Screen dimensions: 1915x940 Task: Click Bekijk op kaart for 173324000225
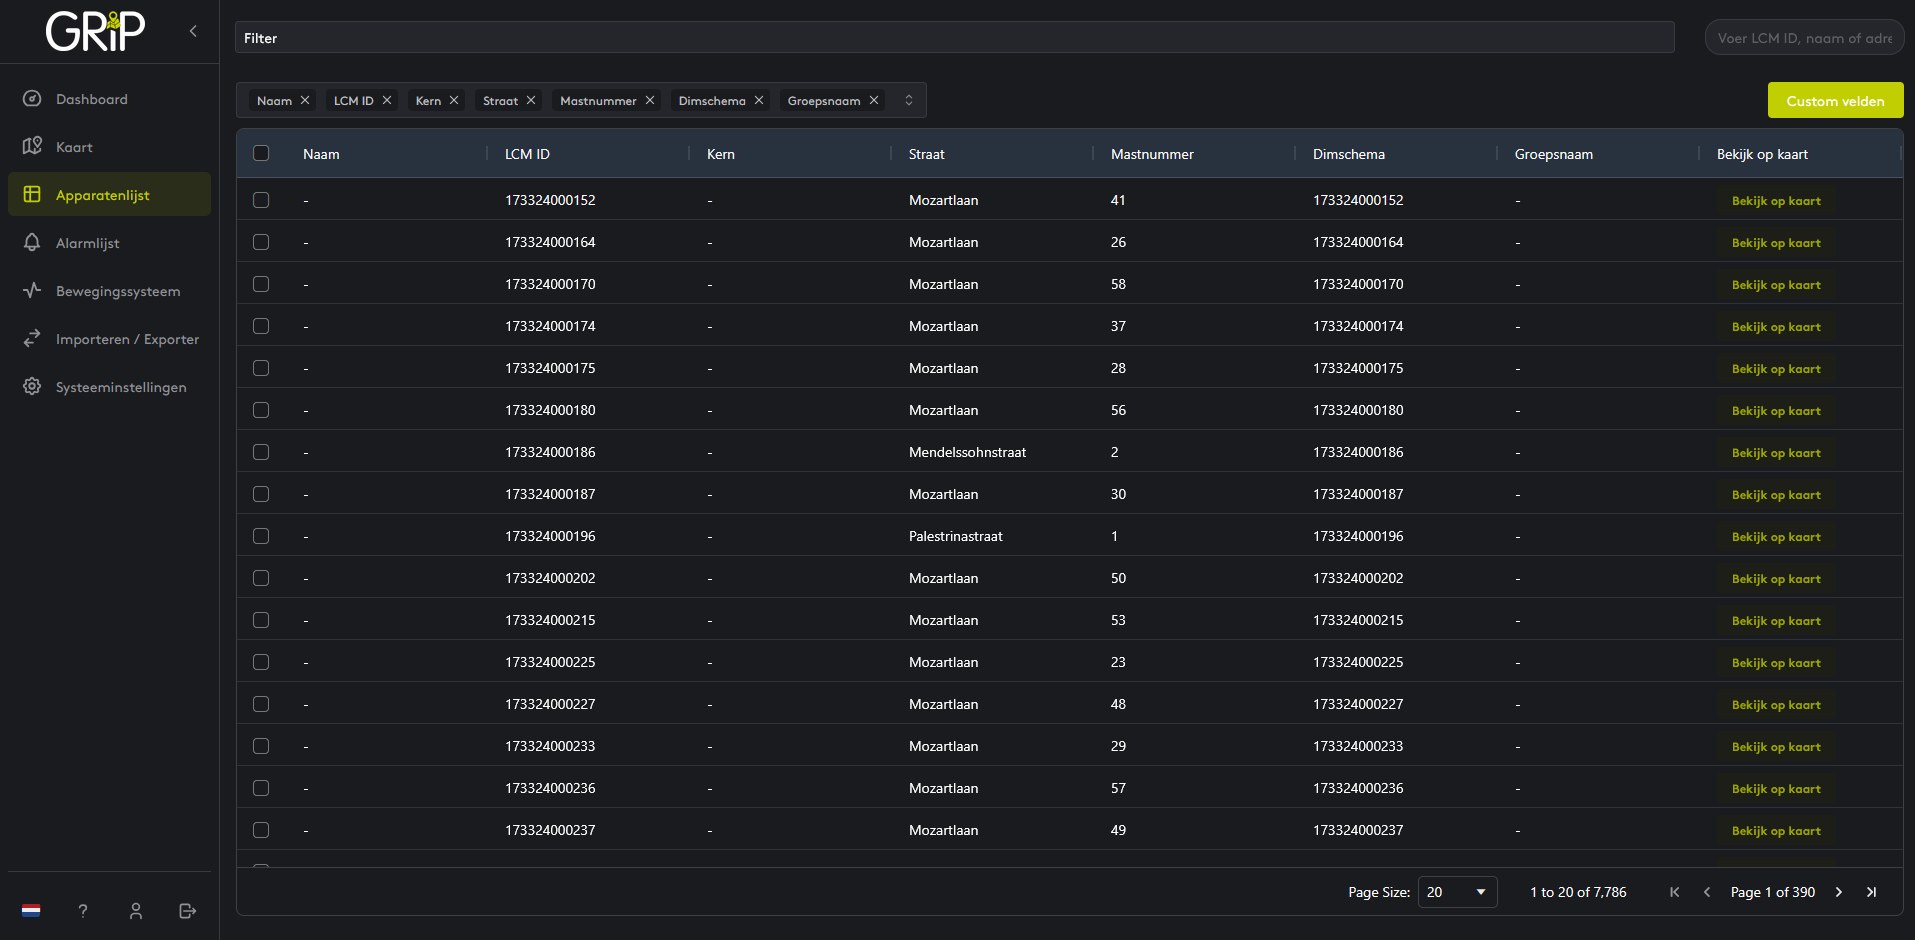pos(1776,663)
